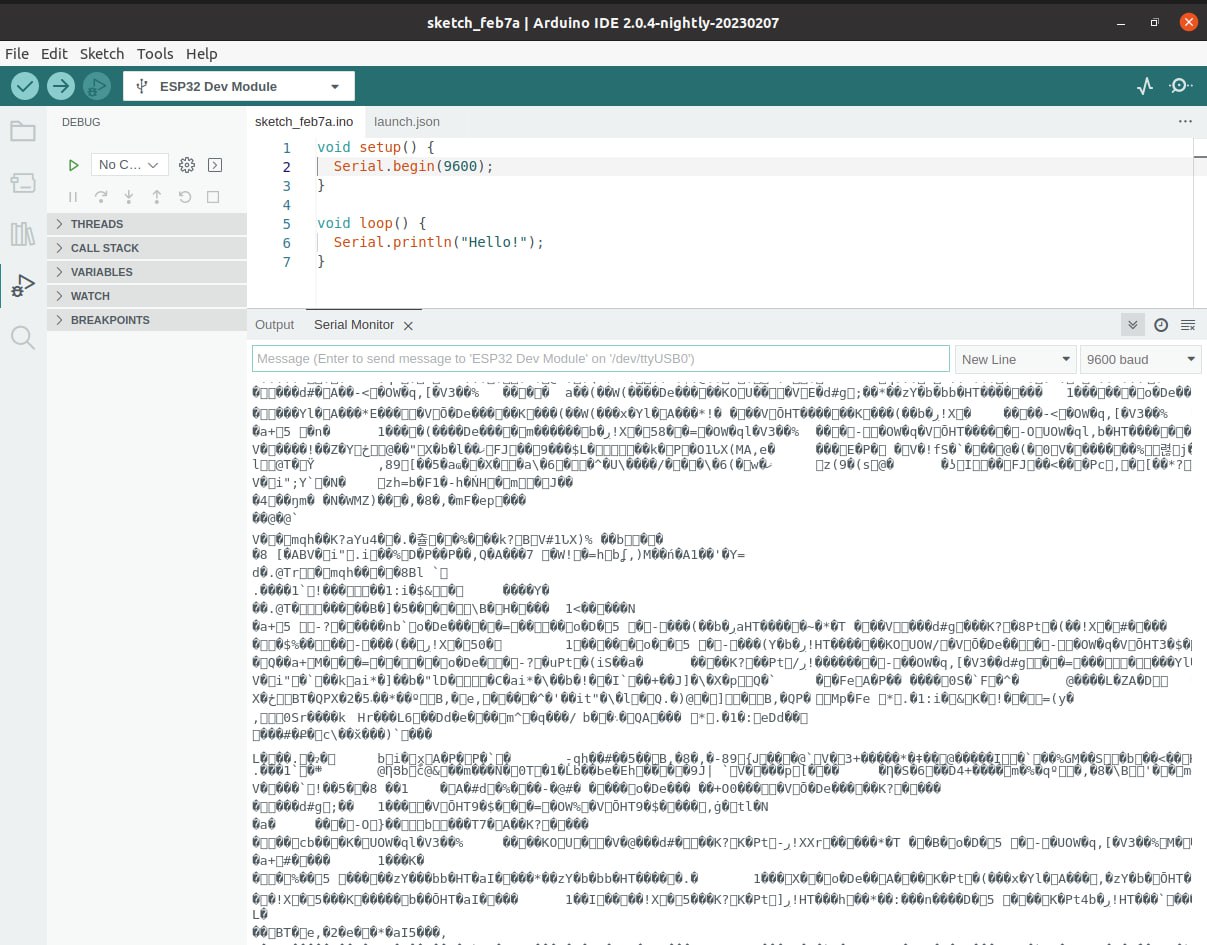The image size is (1207, 945).
Task: Open launch.json via the debug gear icon
Action: tap(186, 165)
